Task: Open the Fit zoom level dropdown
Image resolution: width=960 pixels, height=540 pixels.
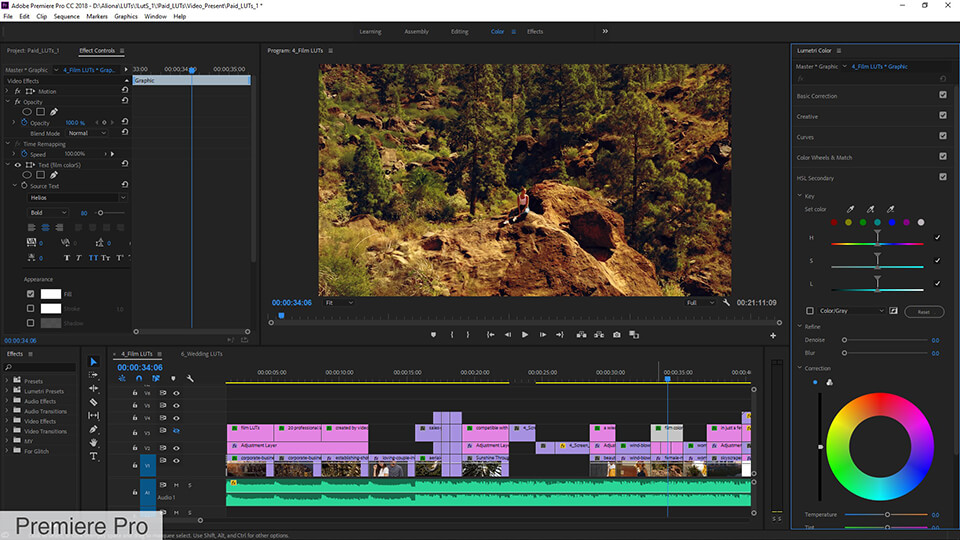Action: click(339, 302)
